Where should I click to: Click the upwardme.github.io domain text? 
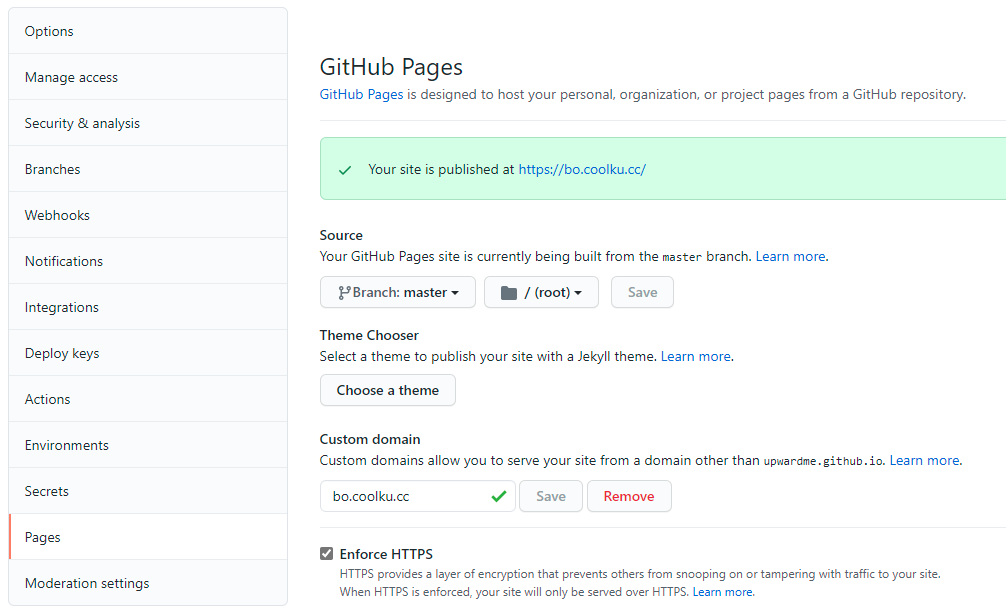point(823,461)
